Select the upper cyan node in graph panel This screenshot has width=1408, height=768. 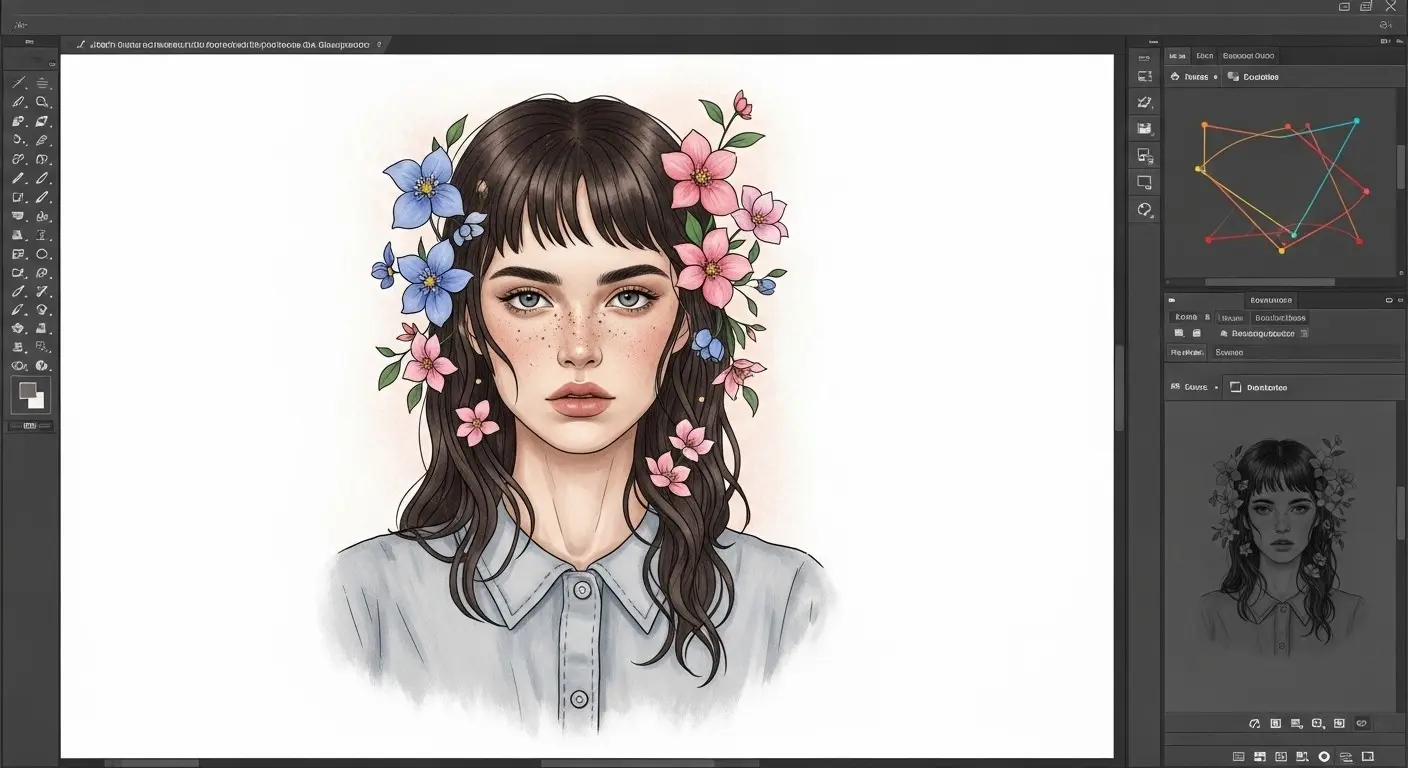click(1357, 121)
